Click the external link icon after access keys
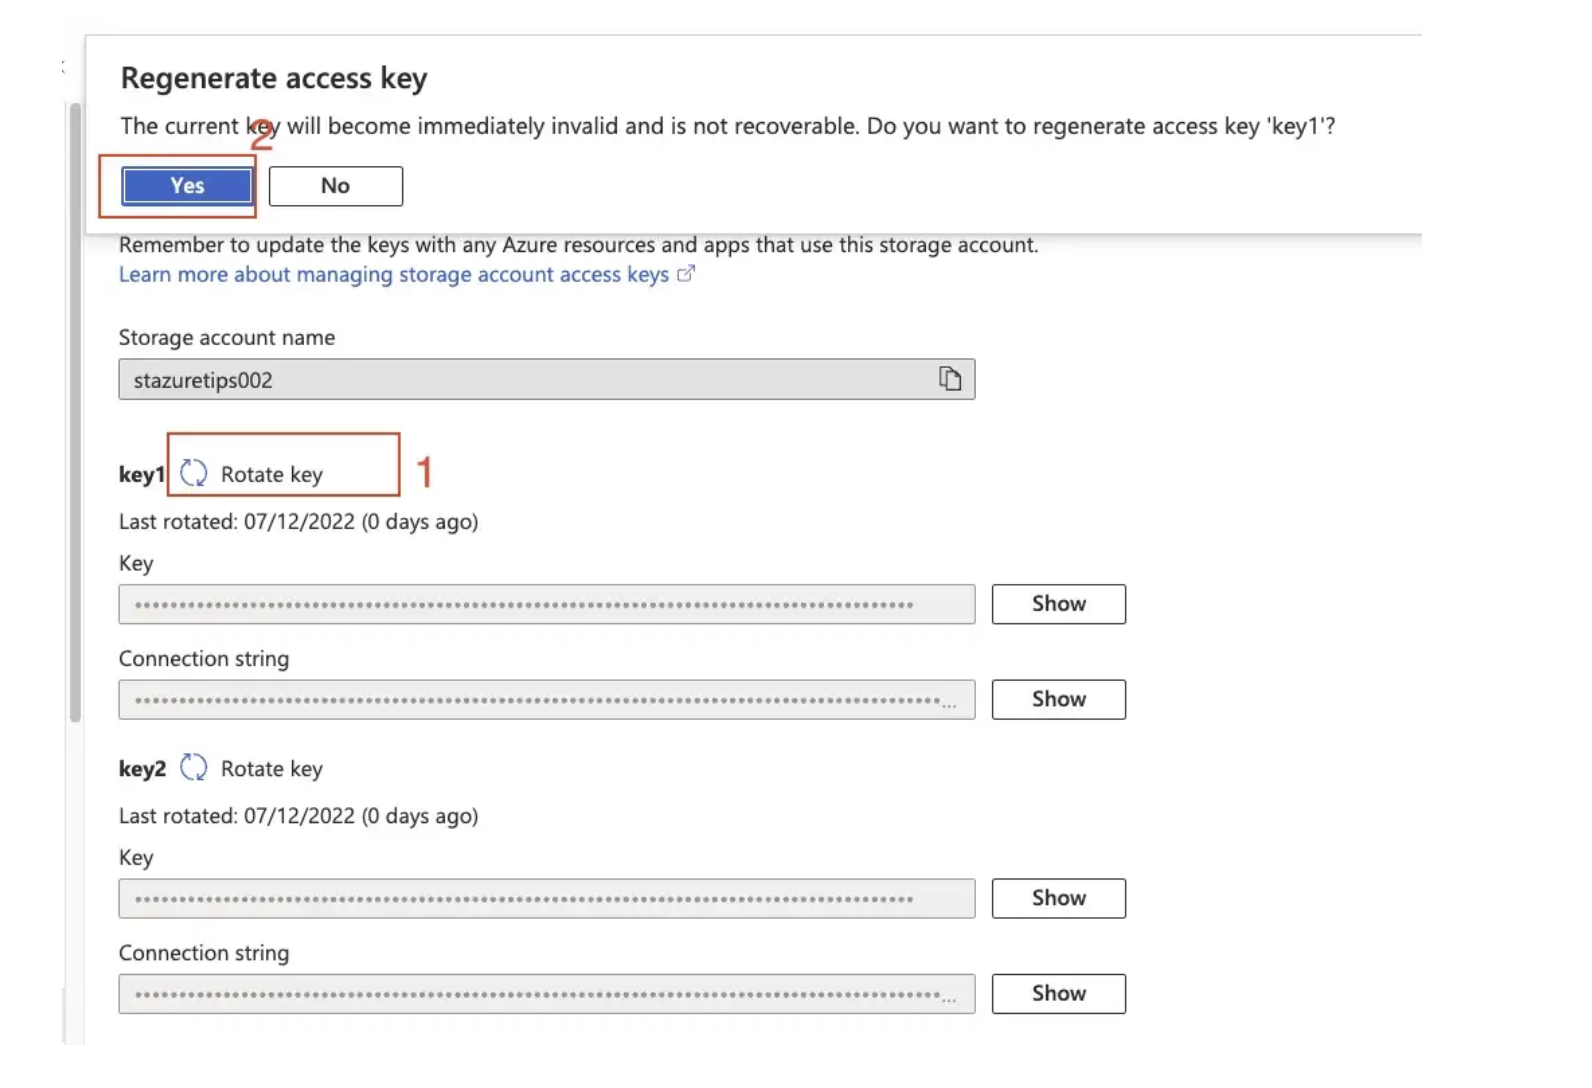 (x=686, y=273)
